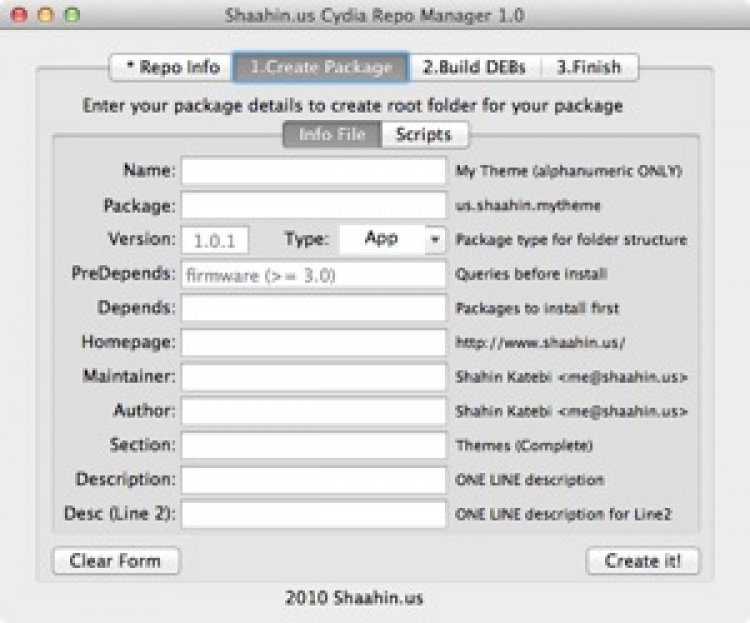Image resolution: width=750 pixels, height=623 pixels.
Task: Select the Info File sub-tab
Action: [x=332, y=134]
